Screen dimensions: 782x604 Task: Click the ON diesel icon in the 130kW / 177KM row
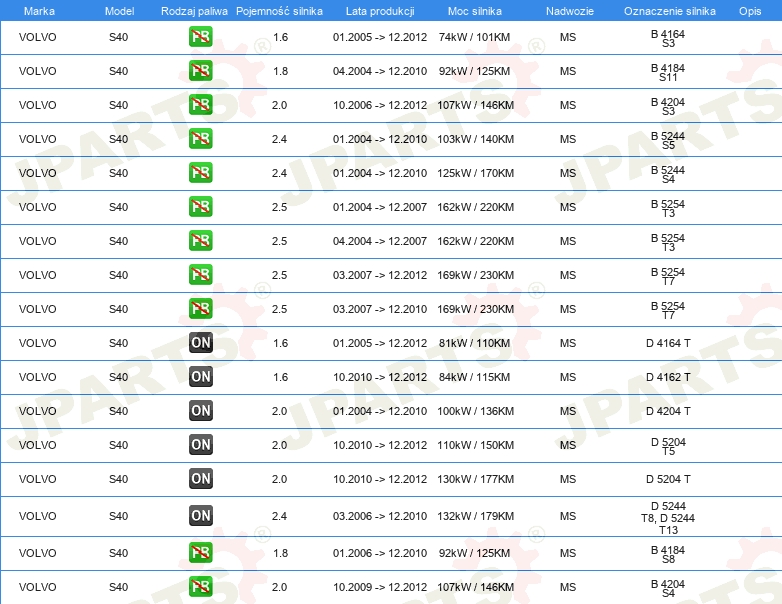200,478
